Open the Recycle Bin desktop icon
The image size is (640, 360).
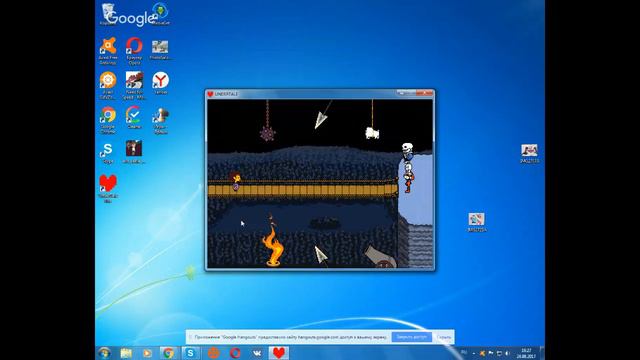(108, 14)
